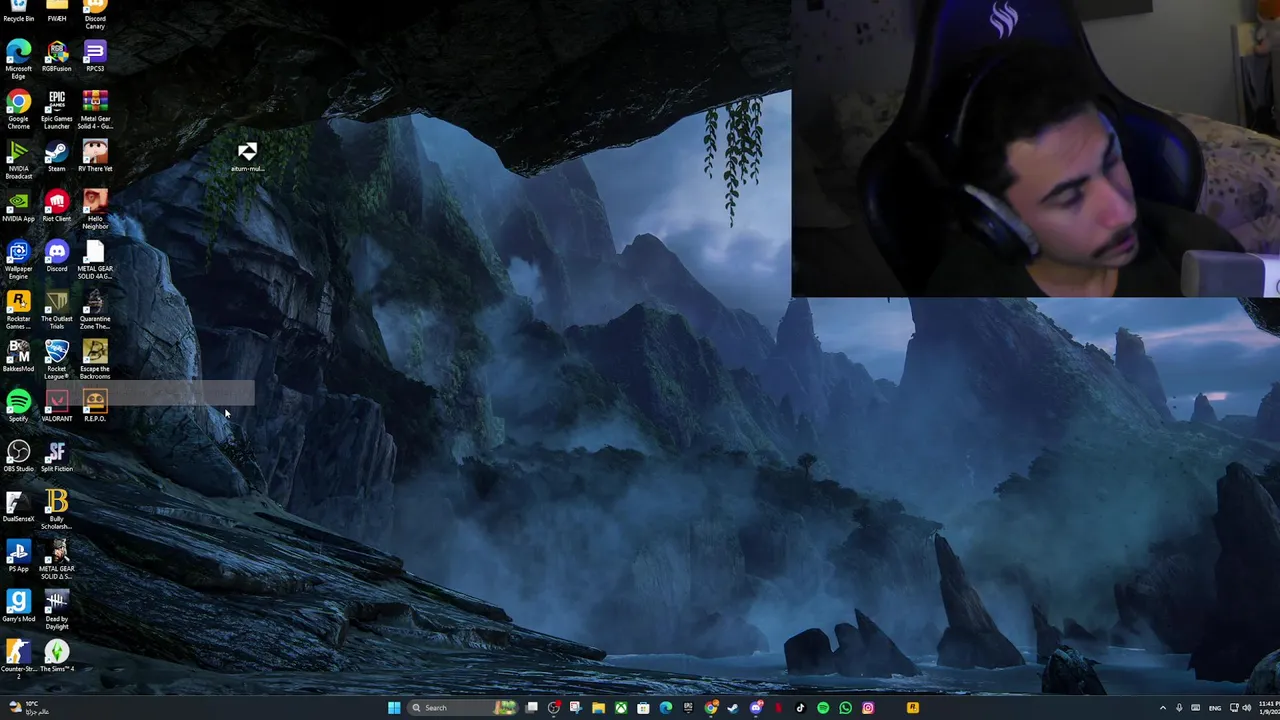Select the Hello Neighbor game icon
Viewport: 1280px width, 720px height.
click(x=95, y=209)
